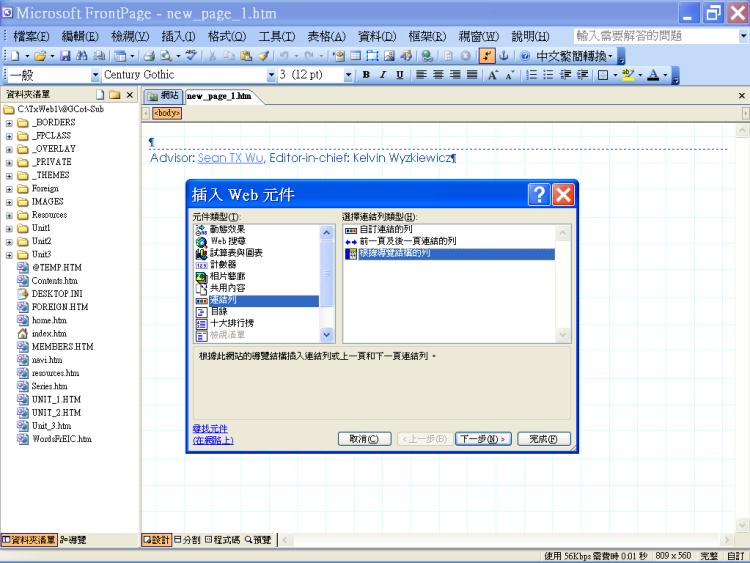
Task: Click the help question mark in dialog title
Action: 539,194
